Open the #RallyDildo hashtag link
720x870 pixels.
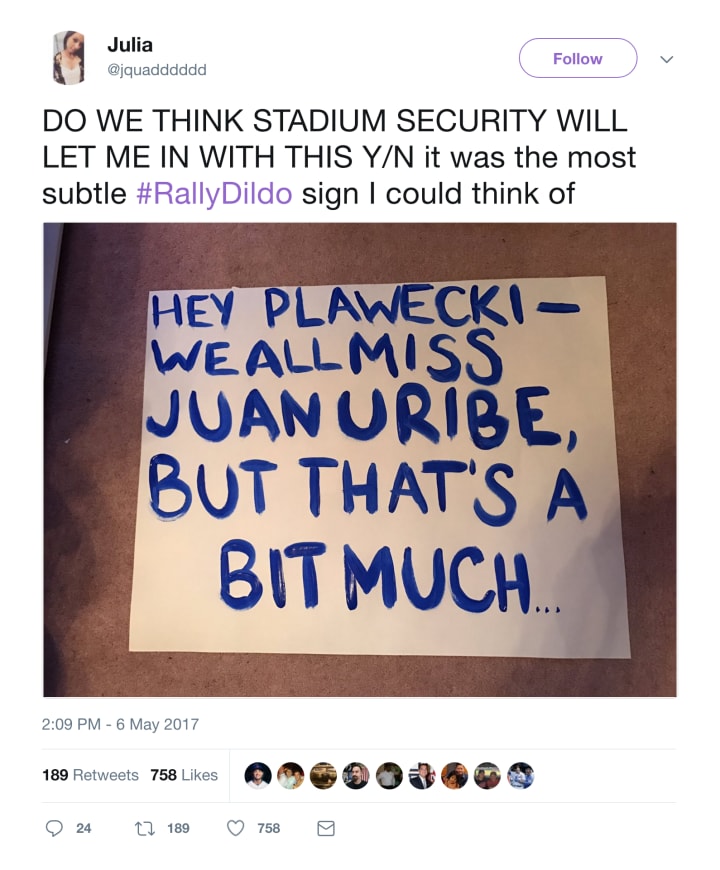pyautogui.click(x=214, y=194)
